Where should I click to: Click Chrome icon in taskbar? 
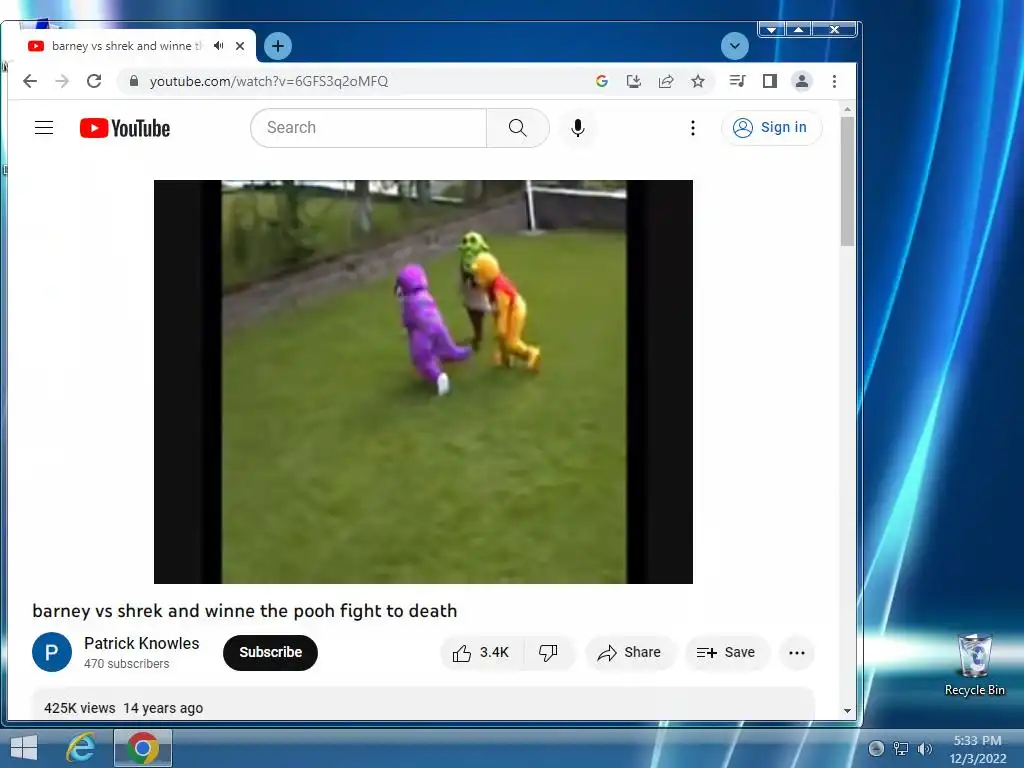[143, 748]
